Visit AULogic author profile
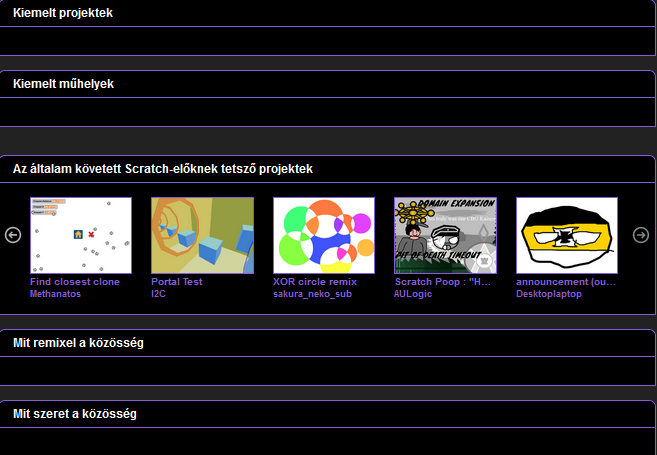 point(414,294)
